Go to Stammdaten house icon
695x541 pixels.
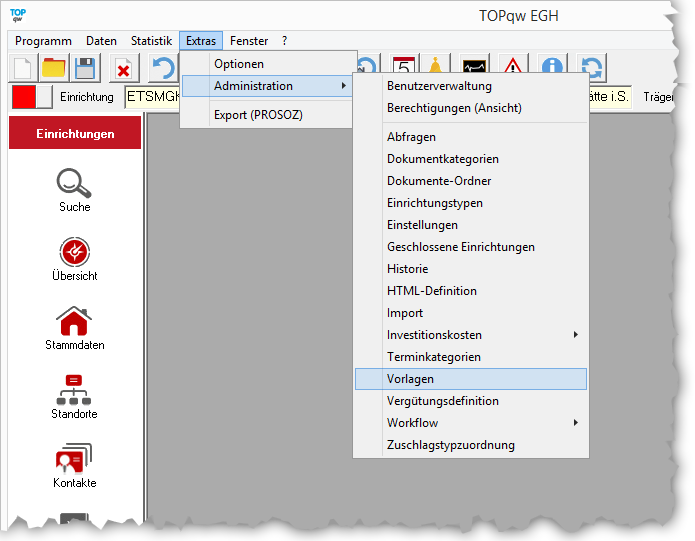74,321
